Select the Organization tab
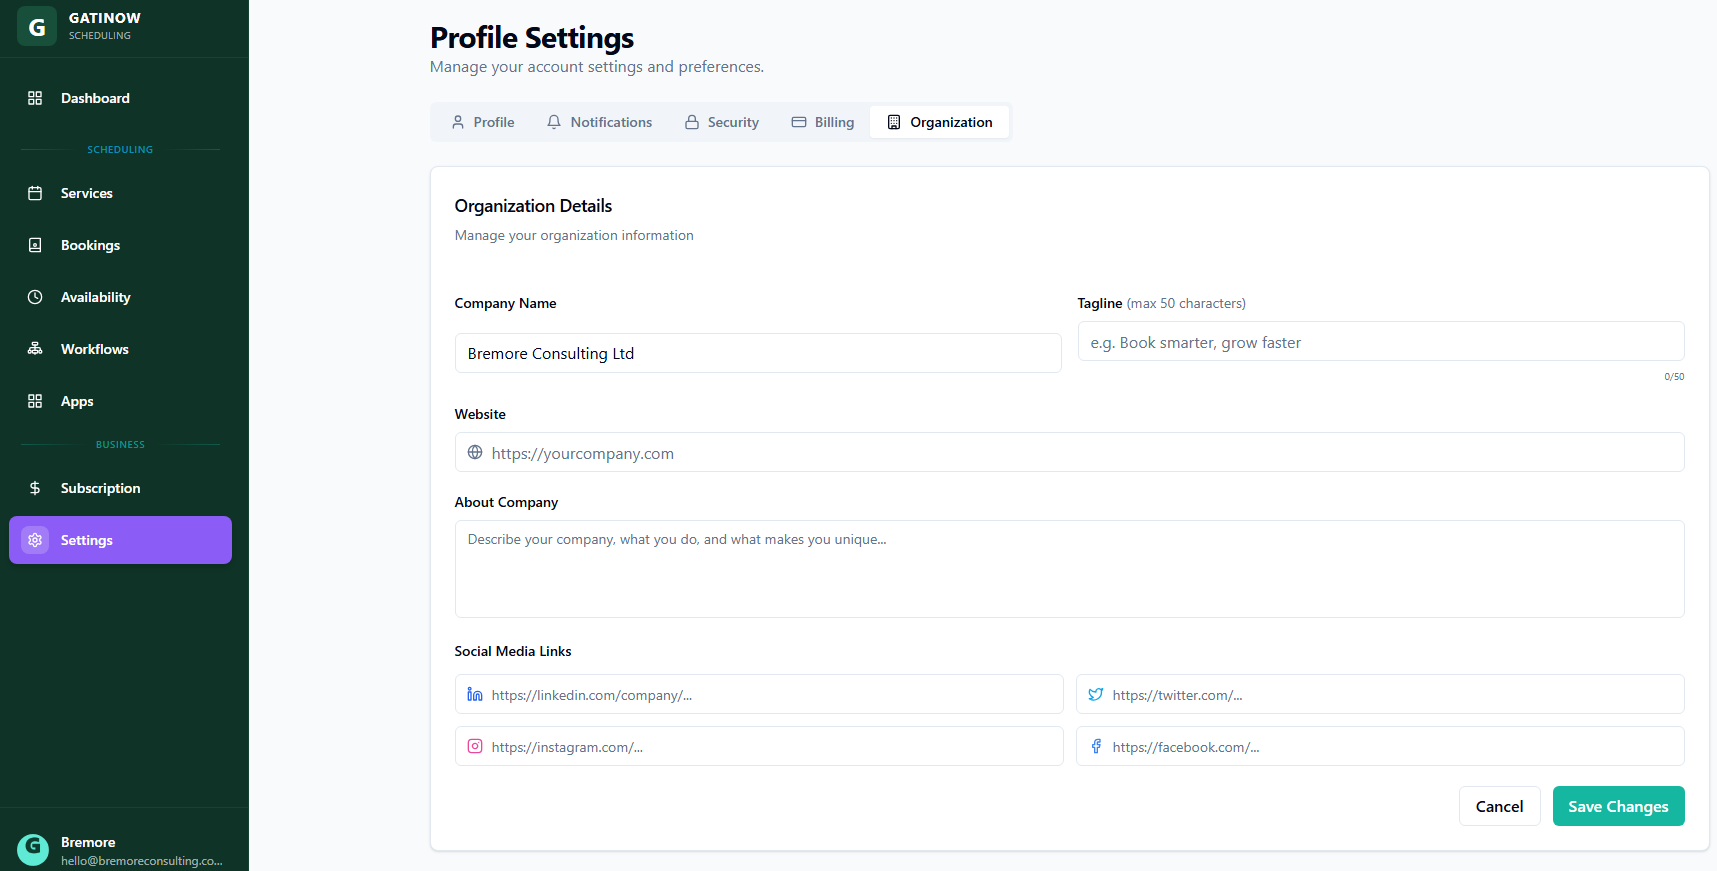The width and height of the screenshot is (1717, 871). coord(940,122)
